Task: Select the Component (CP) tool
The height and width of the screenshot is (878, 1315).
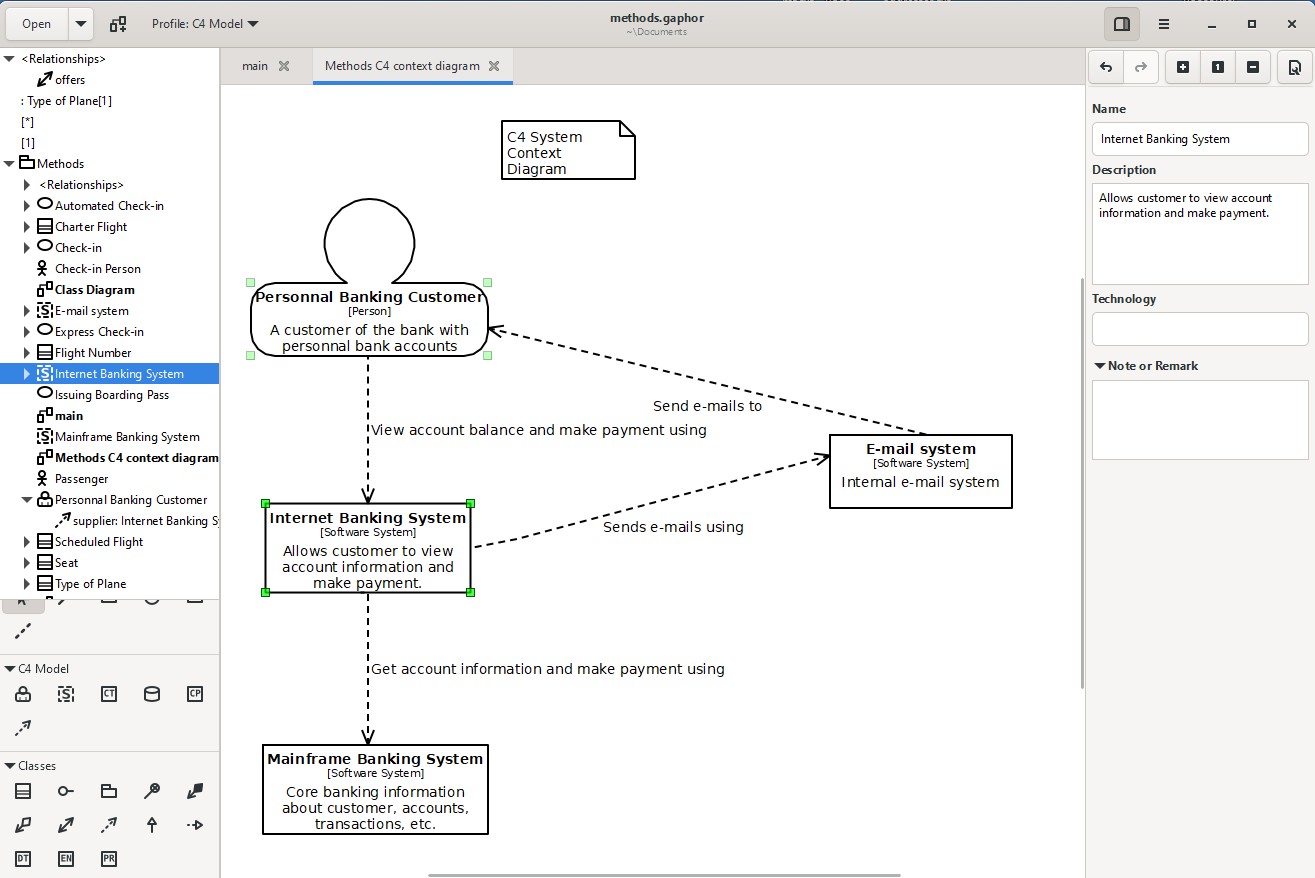Action: tap(195, 694)
